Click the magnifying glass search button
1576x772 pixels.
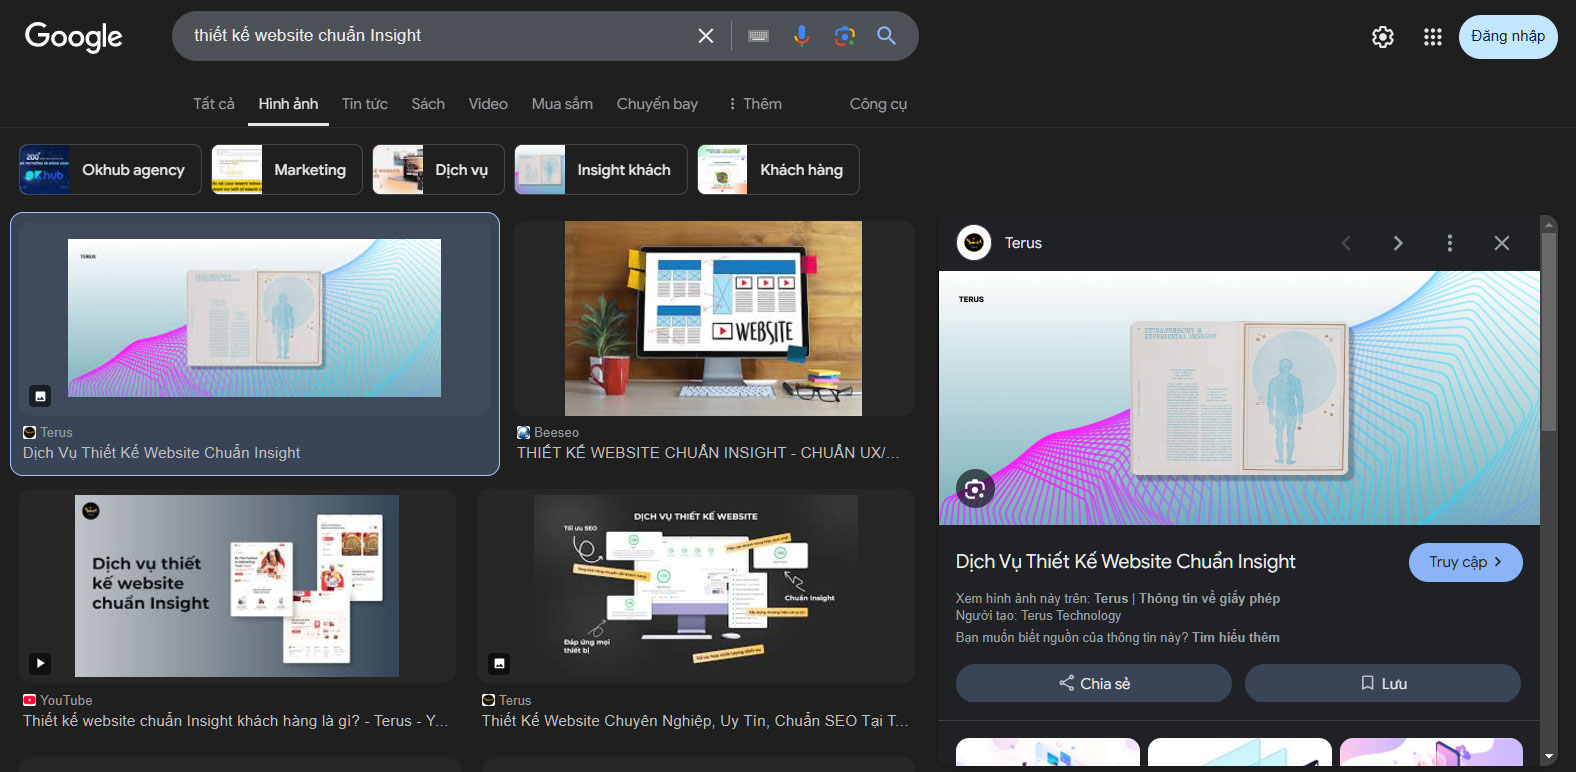886,36
